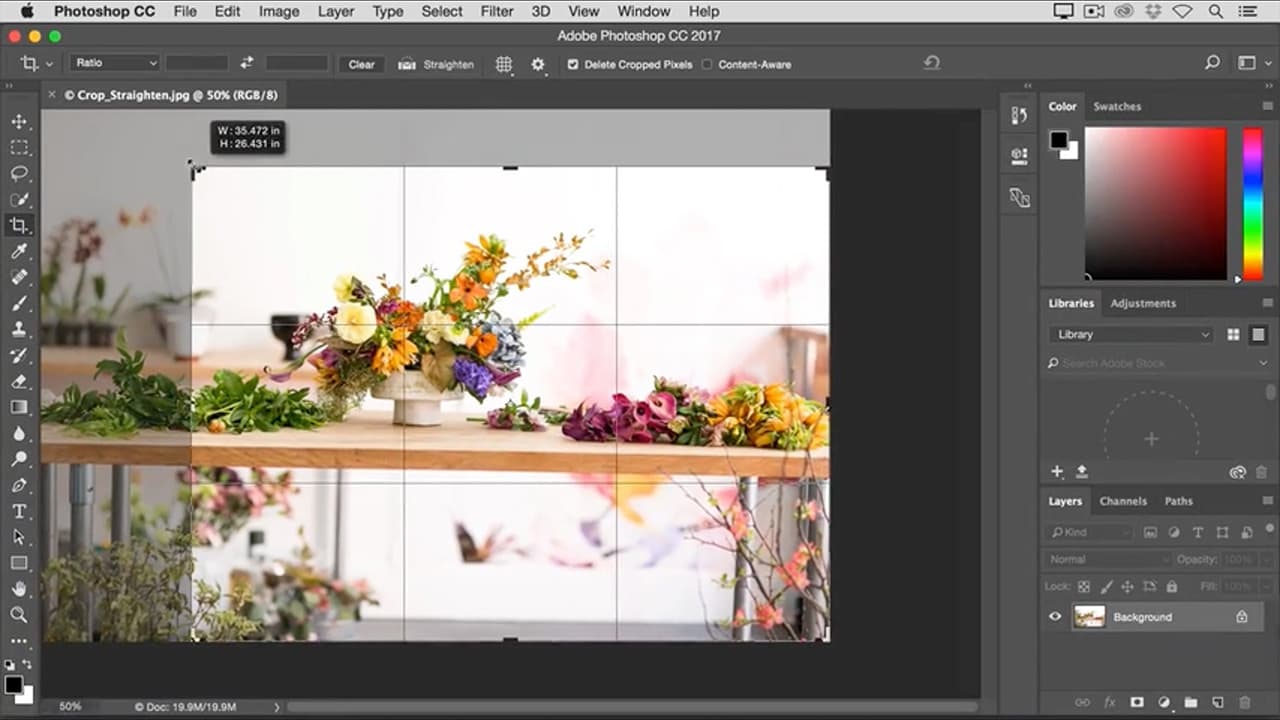Click the foreground color swatch in toolbar
Screen dimensions: 1280x720
tap(14, 685)
